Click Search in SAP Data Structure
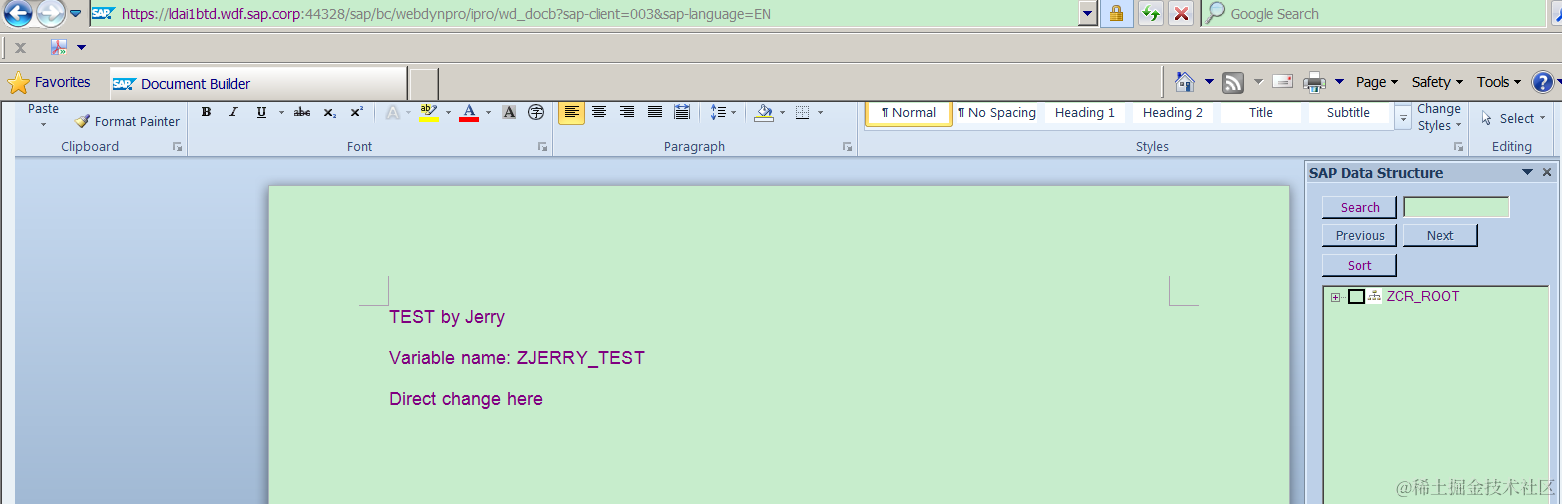The width and height of the screenshot is (1562, 504). click(1359, 207)
